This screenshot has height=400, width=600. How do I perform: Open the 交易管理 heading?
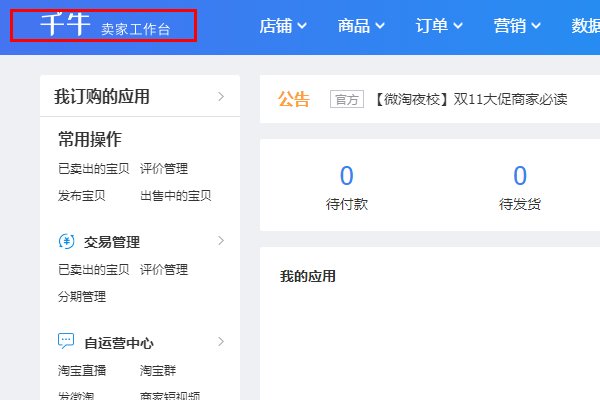point(112,242)
